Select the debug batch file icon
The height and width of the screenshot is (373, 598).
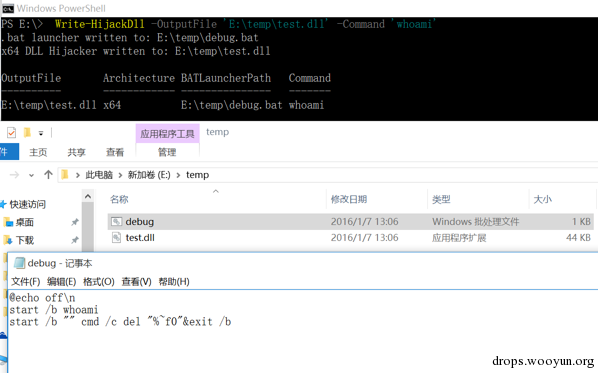coord(117,222)
